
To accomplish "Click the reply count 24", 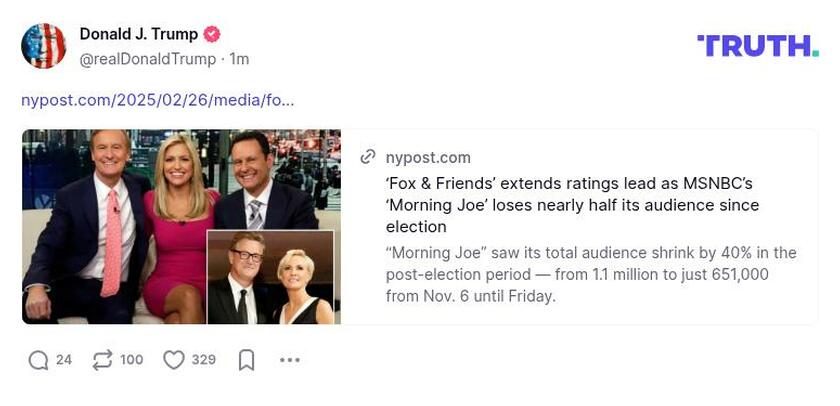I will (x=63, y=360).
